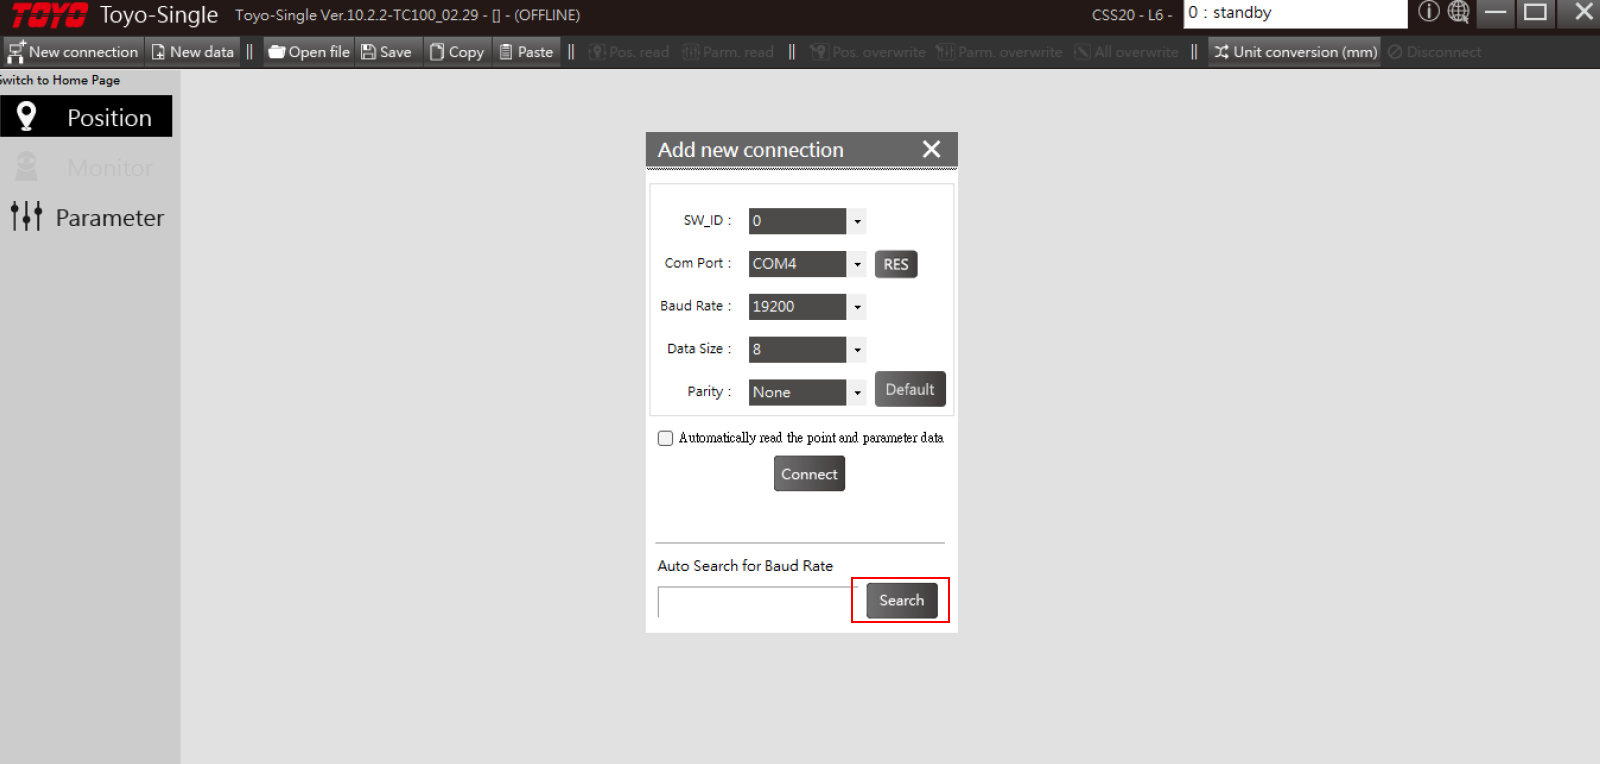Viewport: 1600px width, 764px height.
Task: Click the Data Size value 8
Action: coord(798,350)
